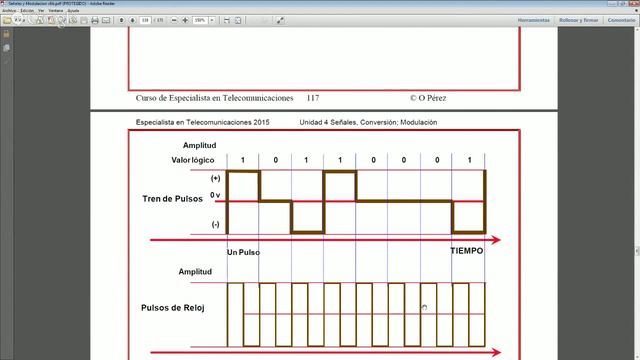
Task: Click the Open file folder icon
Action: point(7,20)
